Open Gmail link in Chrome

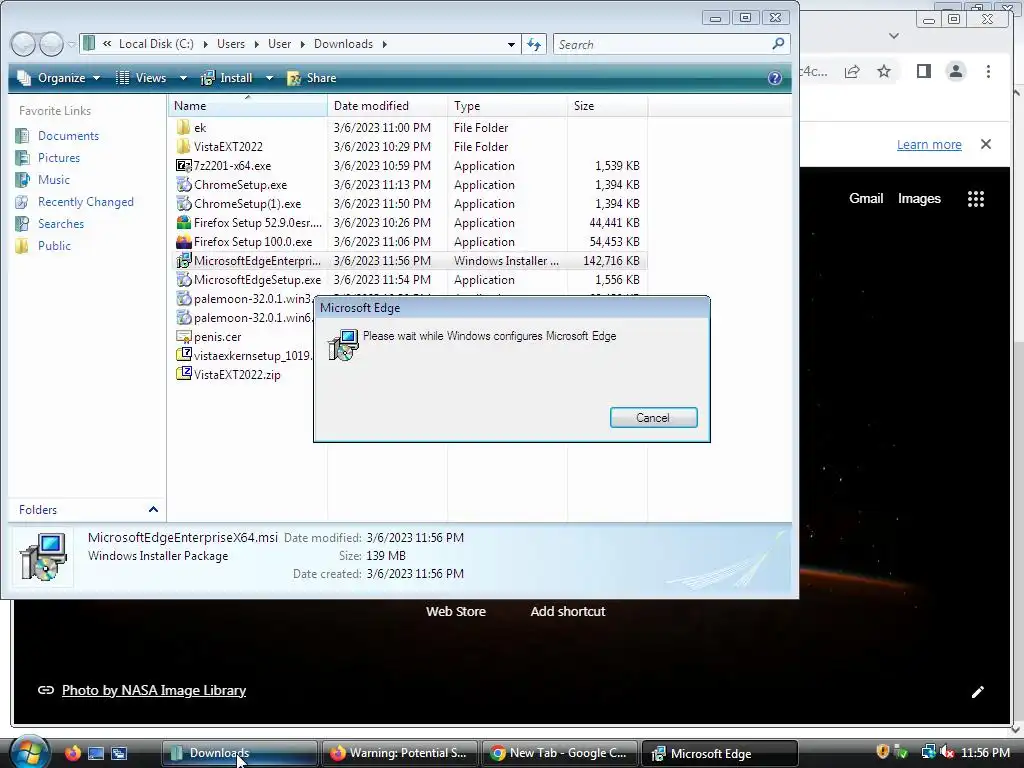click(866, 199)
